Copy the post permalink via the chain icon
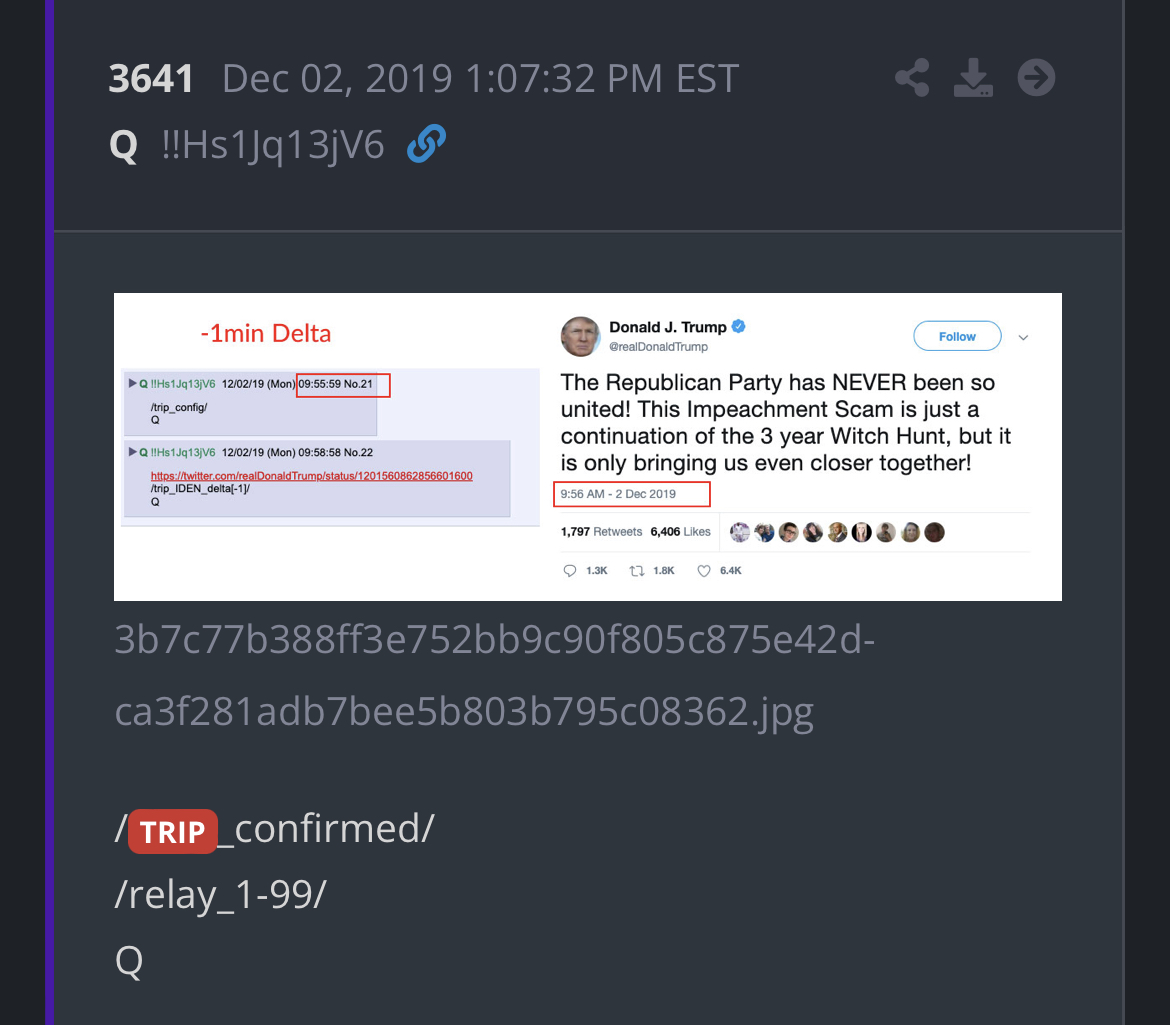Screen dimensions: 1170x1025 pos(426,143)
